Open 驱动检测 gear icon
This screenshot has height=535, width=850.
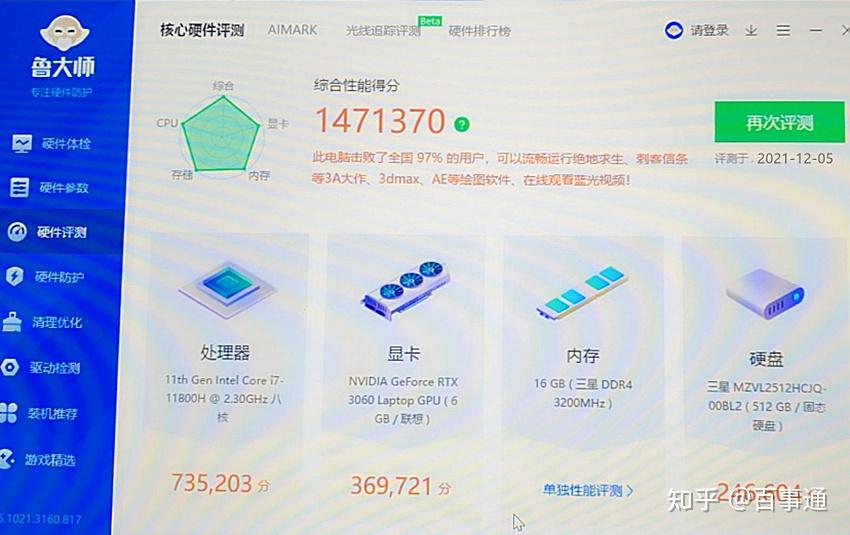coord(10,367)
